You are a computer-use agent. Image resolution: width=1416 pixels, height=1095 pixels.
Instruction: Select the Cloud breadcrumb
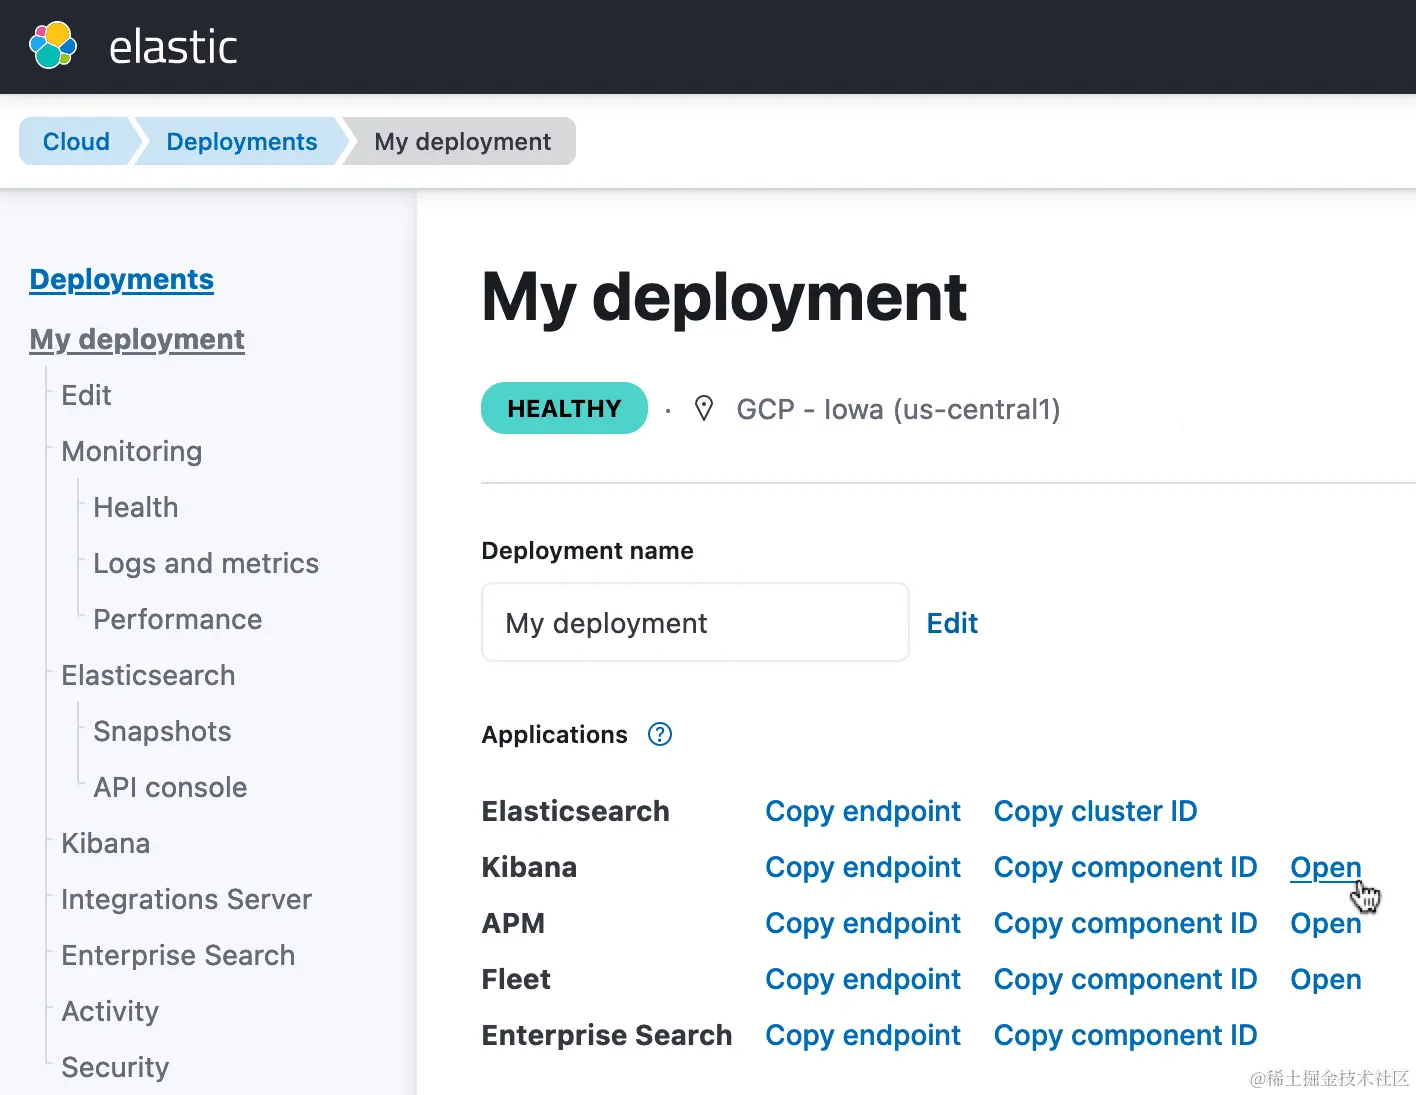76,141
